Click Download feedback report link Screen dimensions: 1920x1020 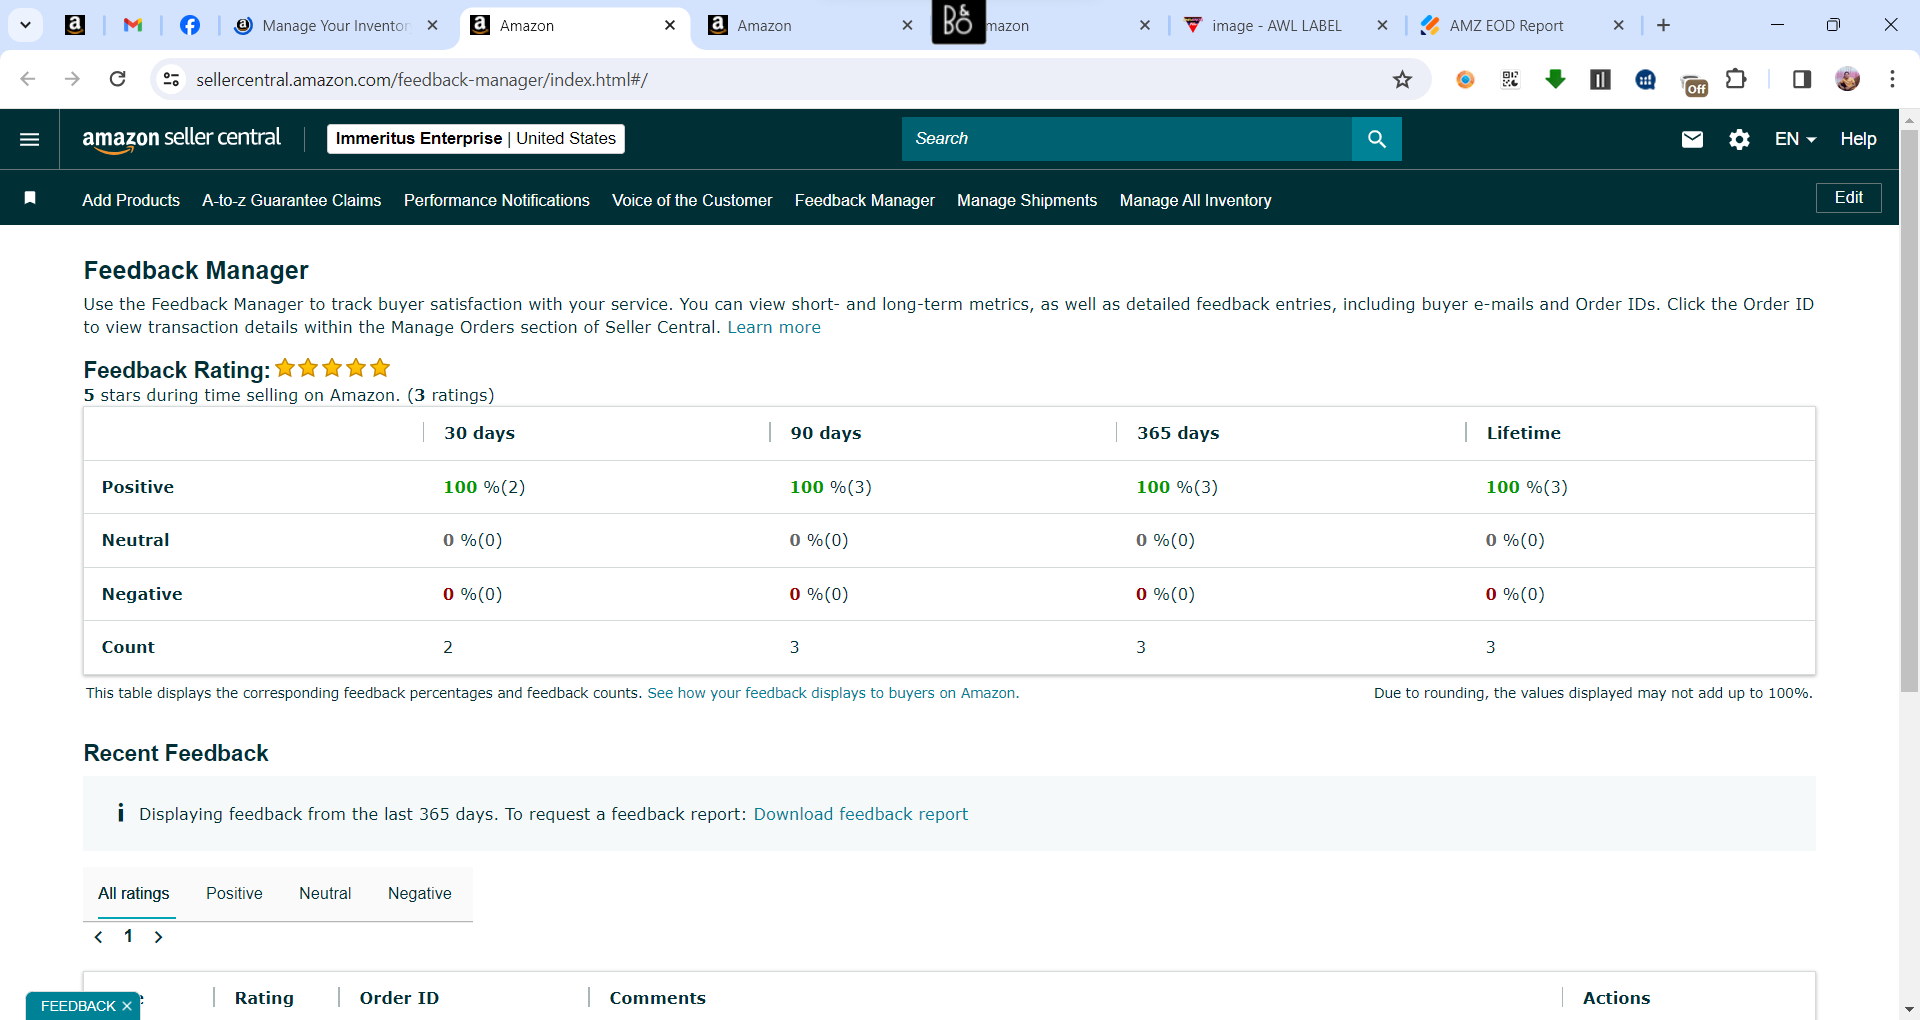[861, 814]
